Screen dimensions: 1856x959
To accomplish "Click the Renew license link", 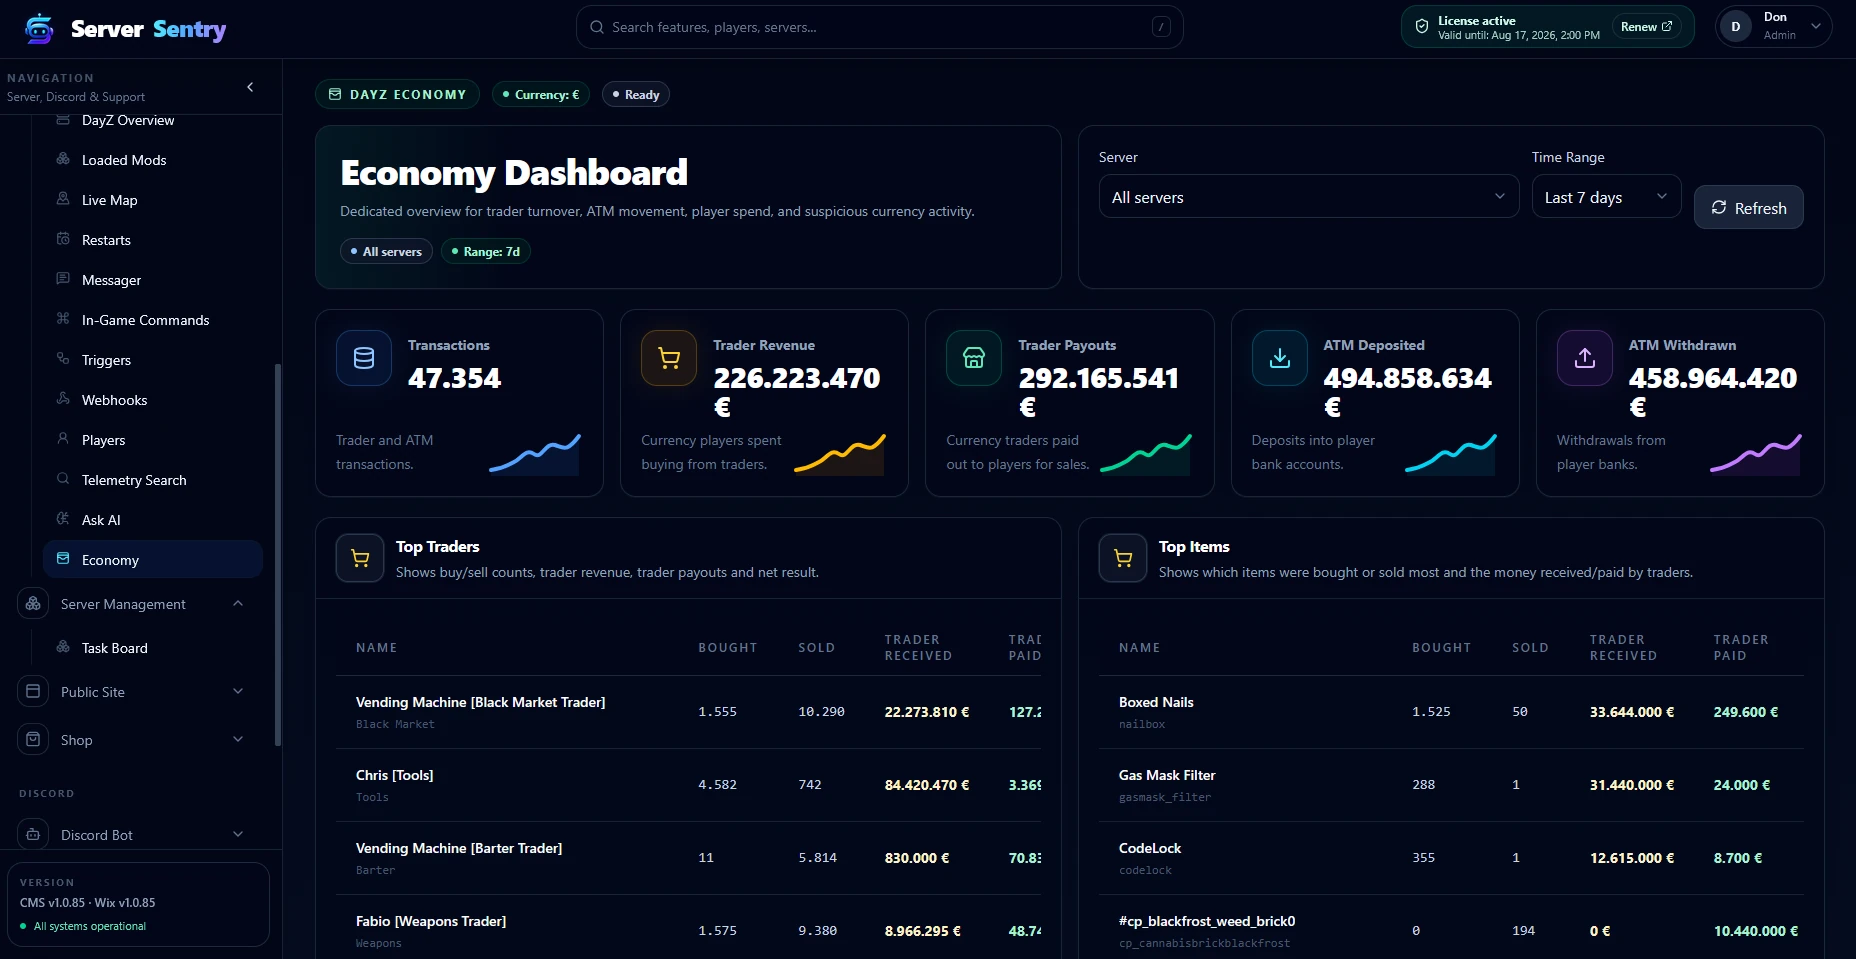I will pyautogui.click(x=1646, y=27).
